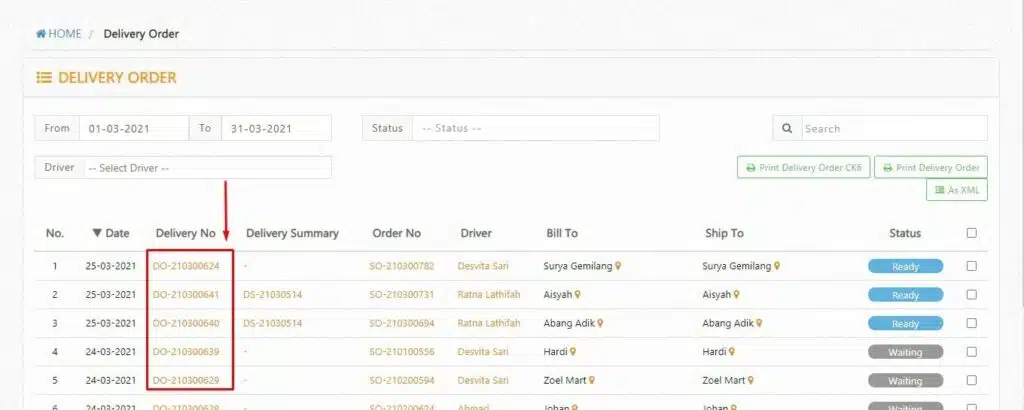Click location pin beside Ship To Zoel Mart
Image resolution: width=1024 pixels, height=410 pixels.
750,380
